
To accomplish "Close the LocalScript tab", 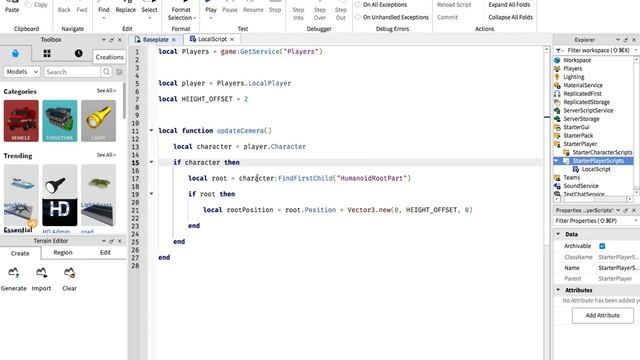I will (232, 39).
